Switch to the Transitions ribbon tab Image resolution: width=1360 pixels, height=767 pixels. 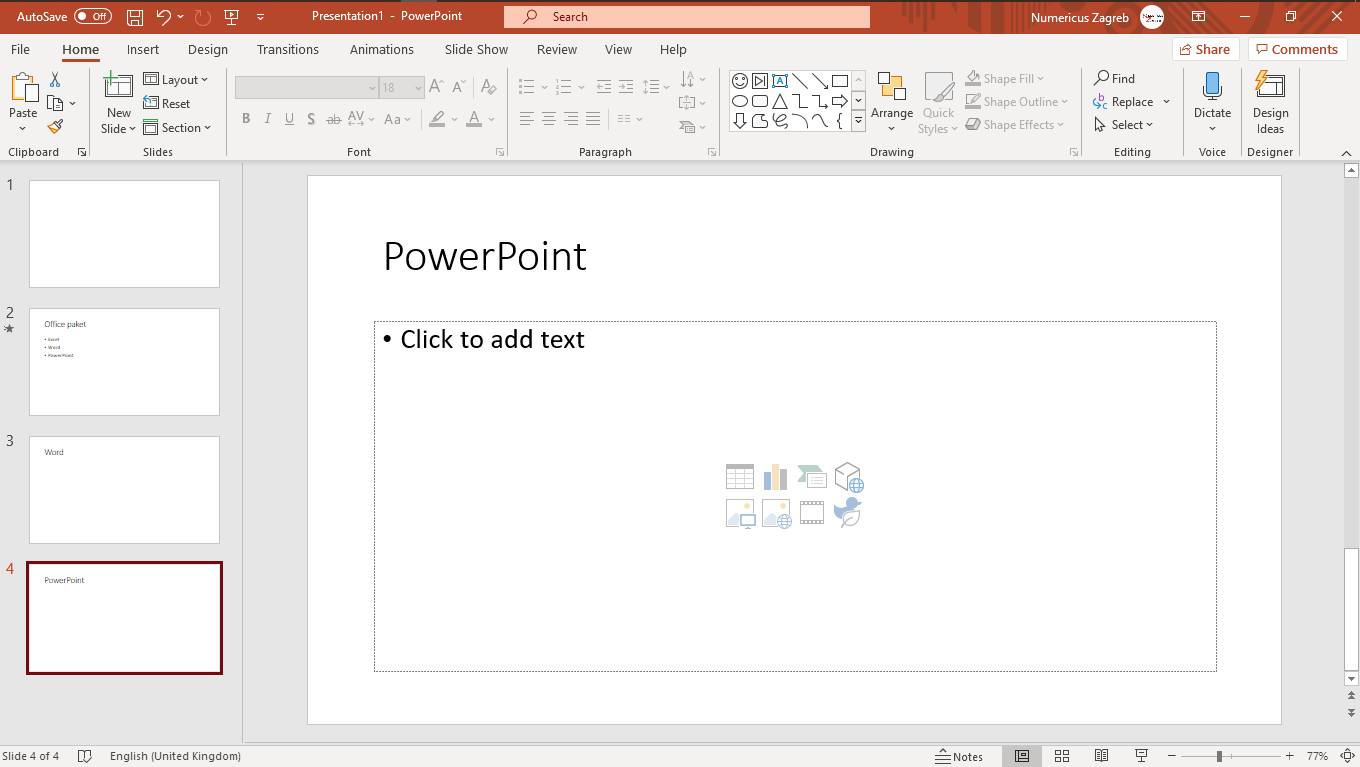point(287,49)
